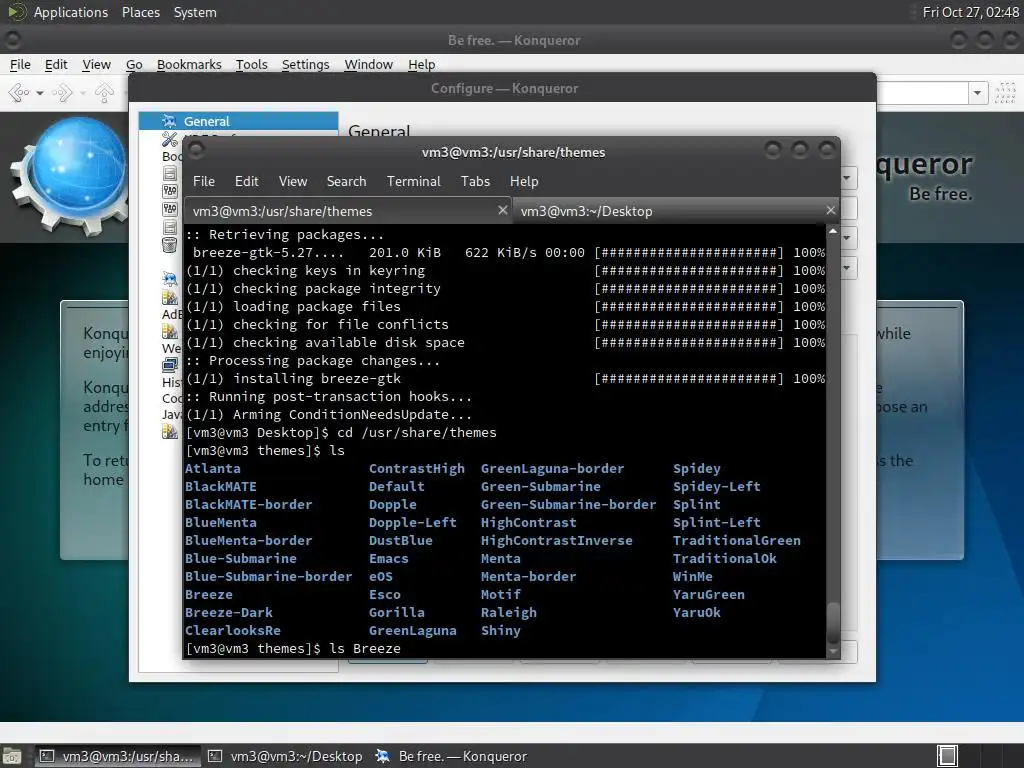Open Konqueror's Tools menu
Image resolution: width=1024 pixels, height=768 pixels.
coord(251,64)
